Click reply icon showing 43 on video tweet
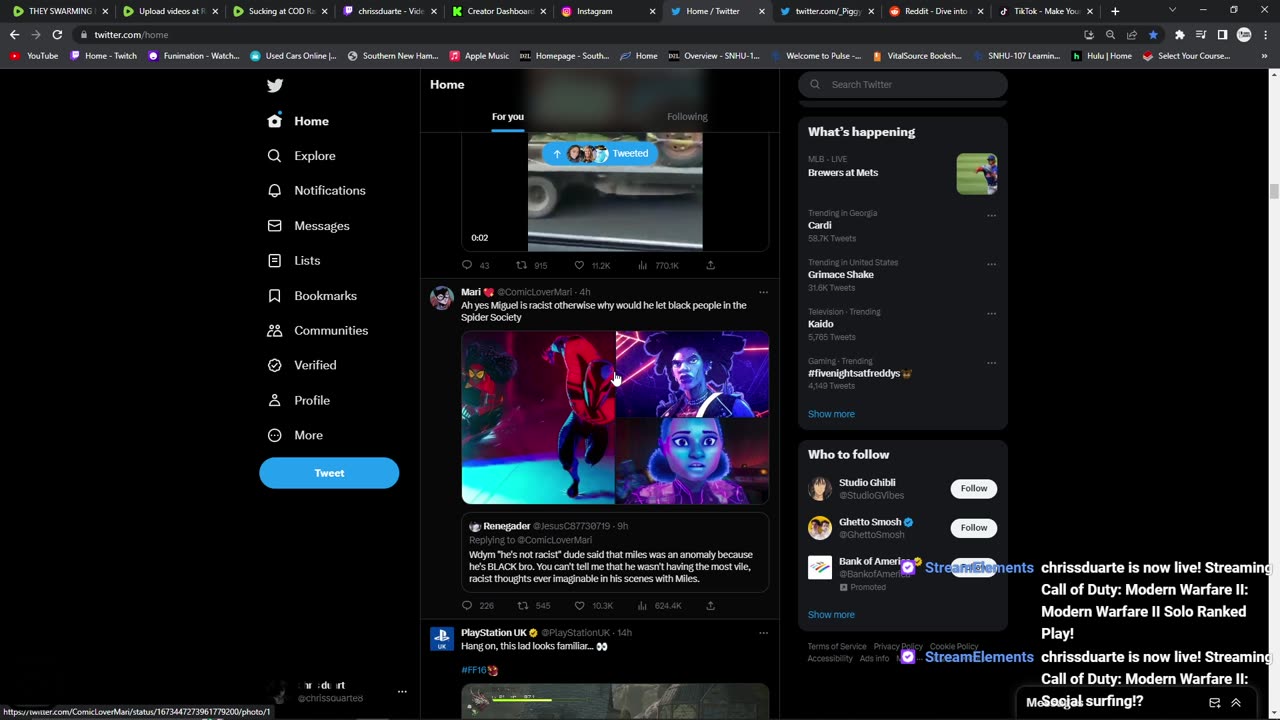Image resolution: width=1280 pixels, height=720 pixels. pos(467,266)
